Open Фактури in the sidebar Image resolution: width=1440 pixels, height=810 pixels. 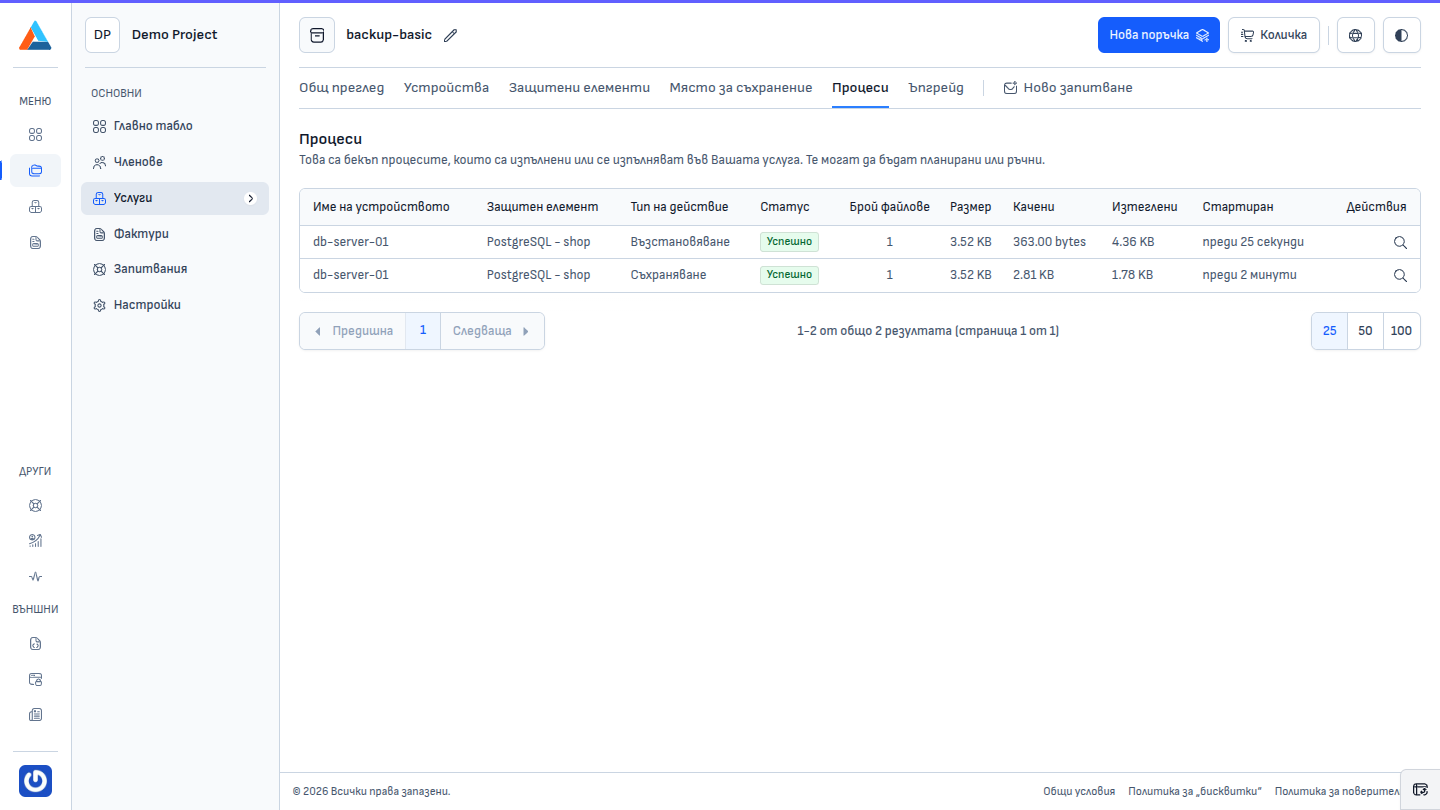pos(175,234)
